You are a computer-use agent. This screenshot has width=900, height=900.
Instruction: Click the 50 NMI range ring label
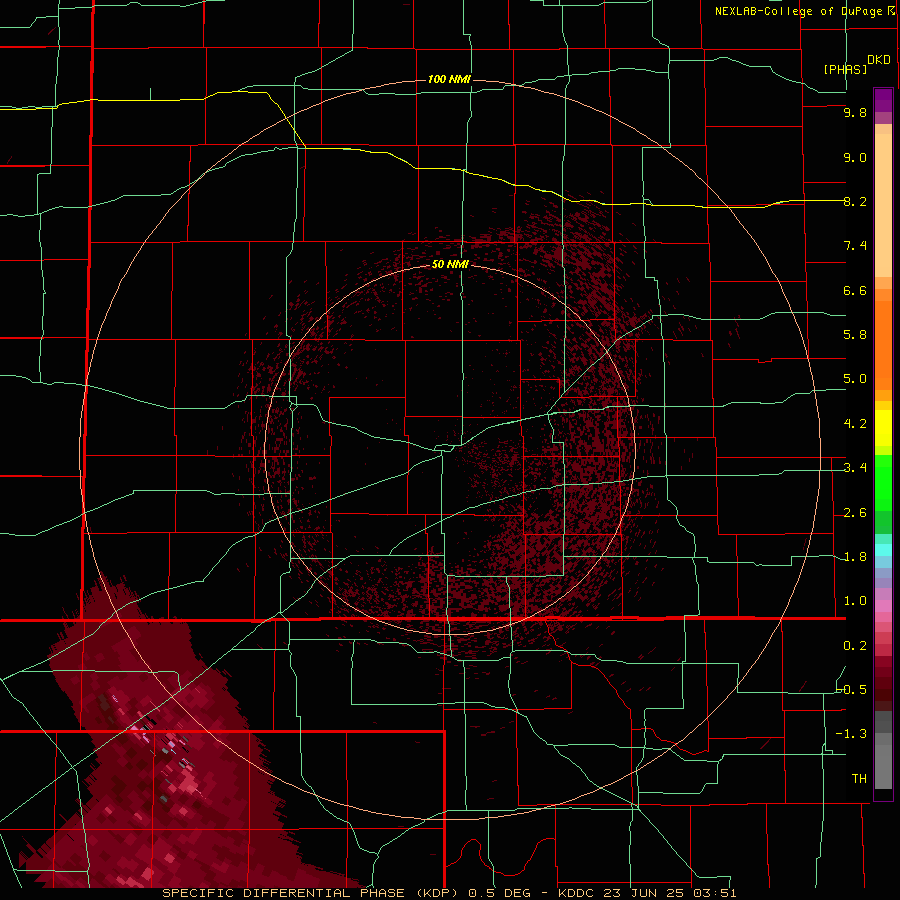coord(450,264)
